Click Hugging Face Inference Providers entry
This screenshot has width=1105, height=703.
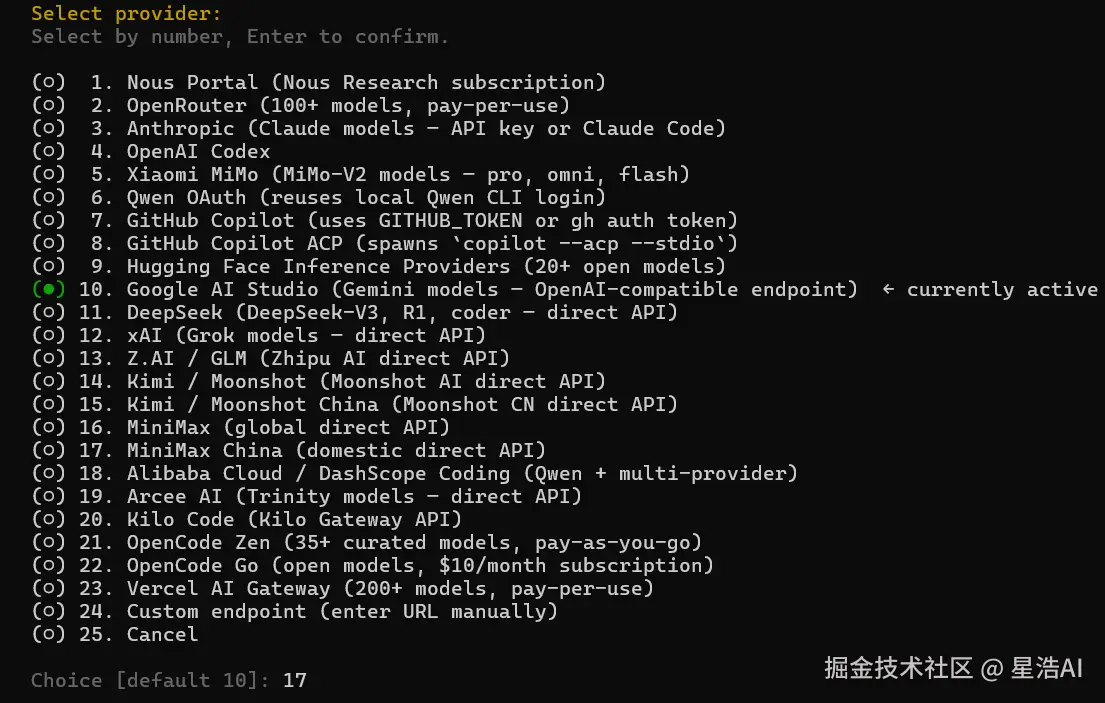(x=426, y=266)
